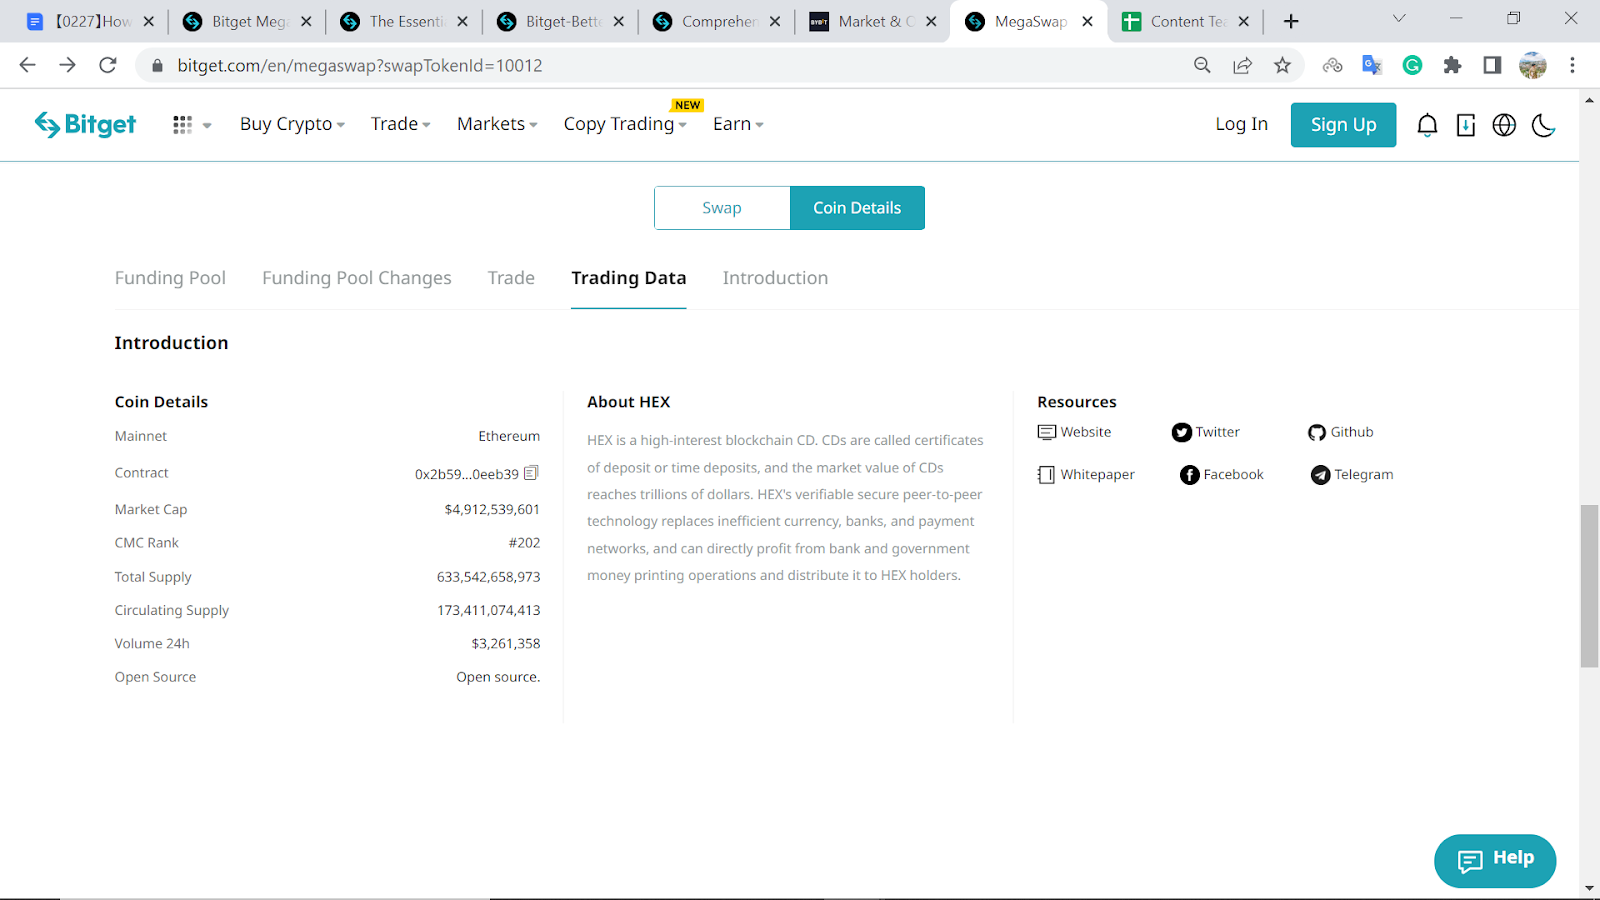
Task: Expand the Copy Trading menu
Action: click(625, 124)
